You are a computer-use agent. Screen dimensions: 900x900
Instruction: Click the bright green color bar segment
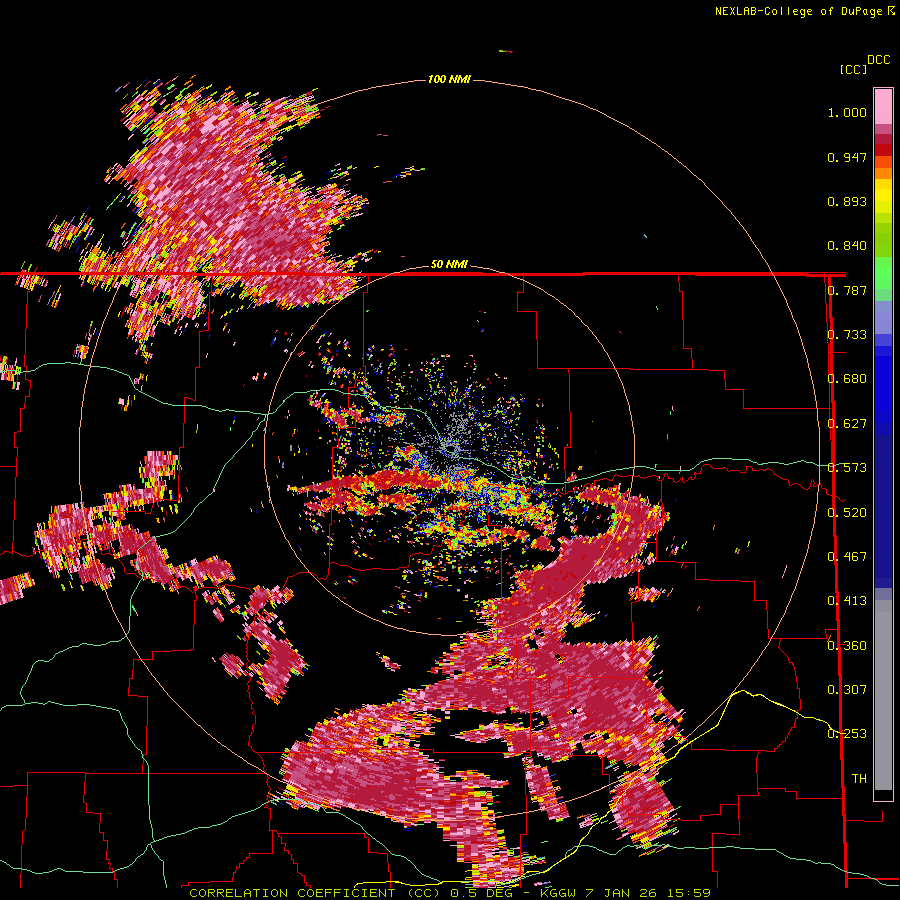tap(883, 273)
